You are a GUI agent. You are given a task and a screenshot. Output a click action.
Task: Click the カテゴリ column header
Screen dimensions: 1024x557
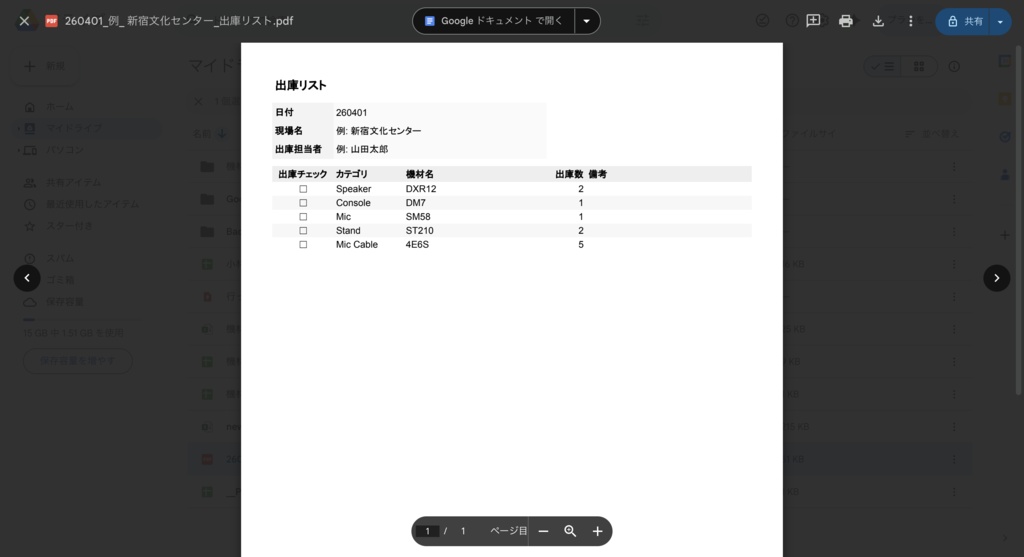pos(351,174)
